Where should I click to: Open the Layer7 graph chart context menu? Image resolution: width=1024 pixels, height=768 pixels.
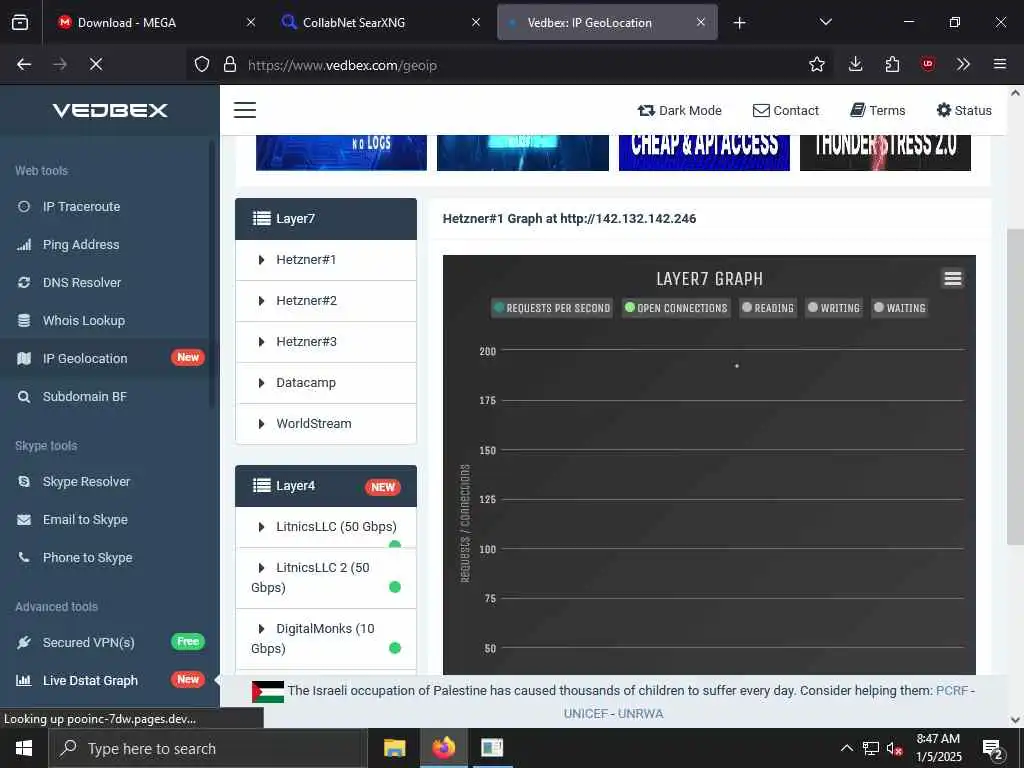[953, 278]
